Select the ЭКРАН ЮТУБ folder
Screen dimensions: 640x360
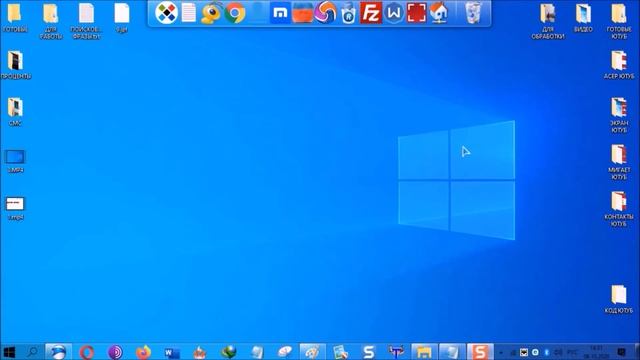(619, 115)
